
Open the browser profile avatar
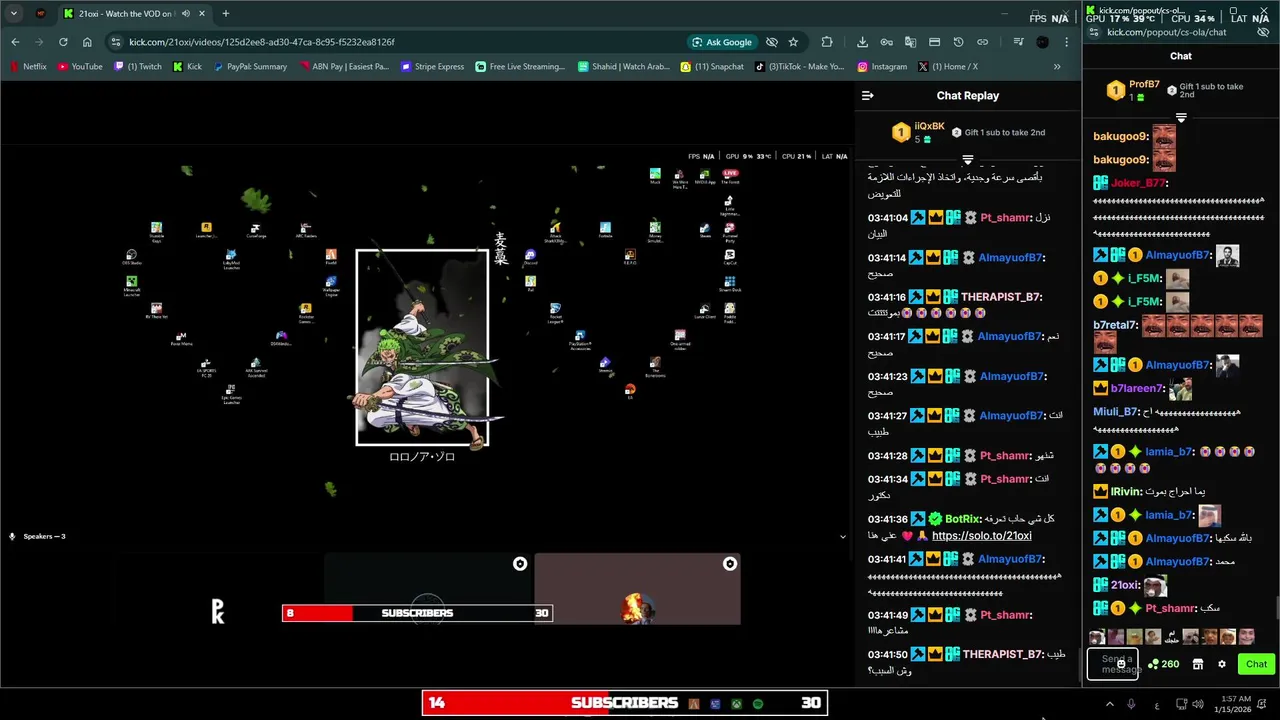(x=1042, y=42)
